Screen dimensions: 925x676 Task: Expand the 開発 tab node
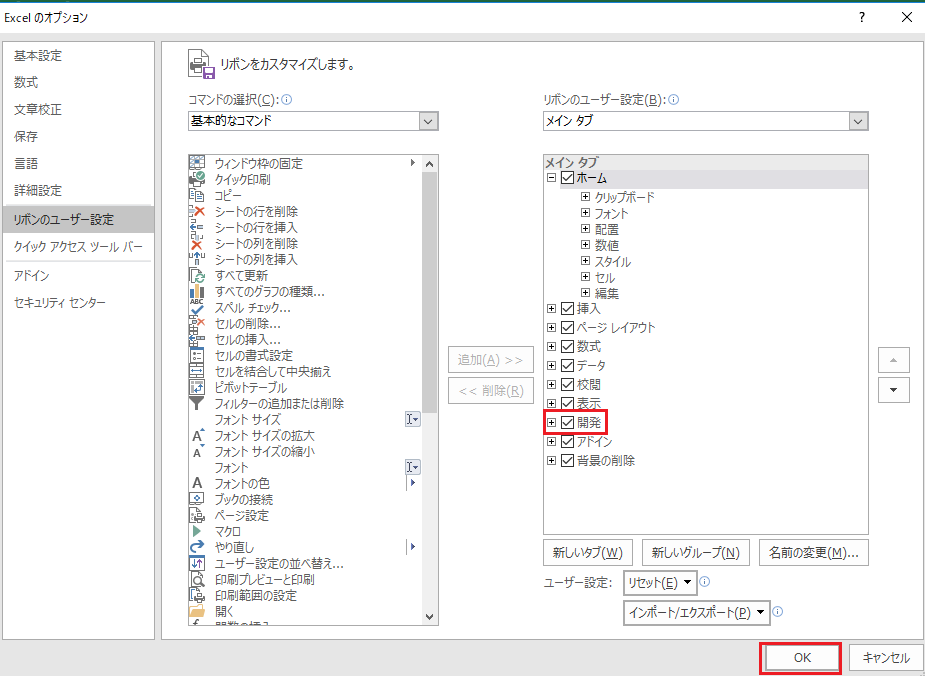[552, 422]
